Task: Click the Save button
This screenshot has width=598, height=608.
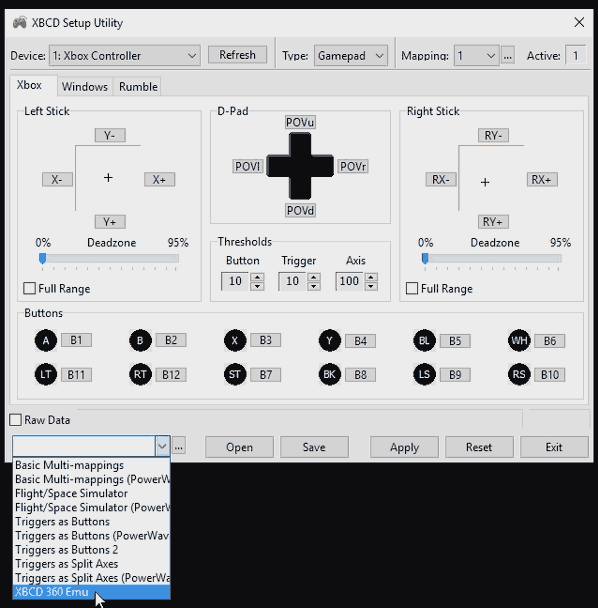Action: click(314, 447)
